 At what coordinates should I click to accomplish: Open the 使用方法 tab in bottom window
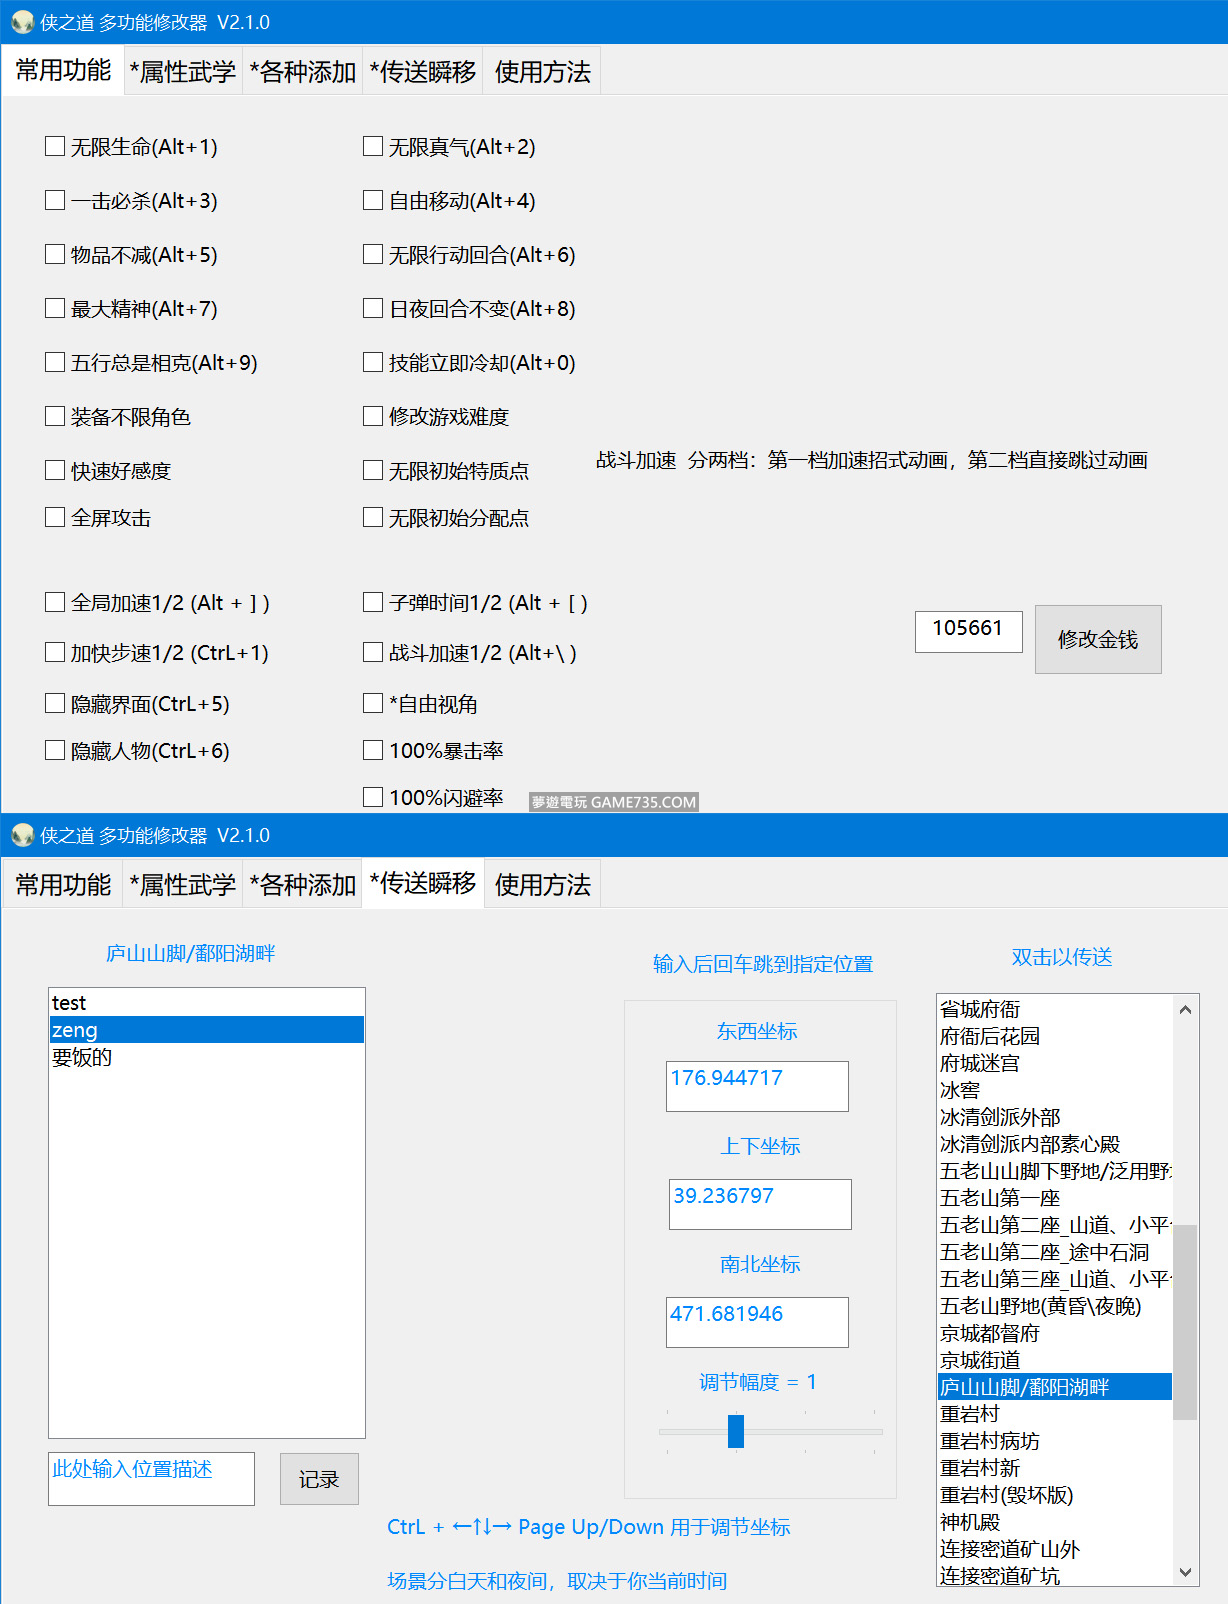tap(542, 885)
